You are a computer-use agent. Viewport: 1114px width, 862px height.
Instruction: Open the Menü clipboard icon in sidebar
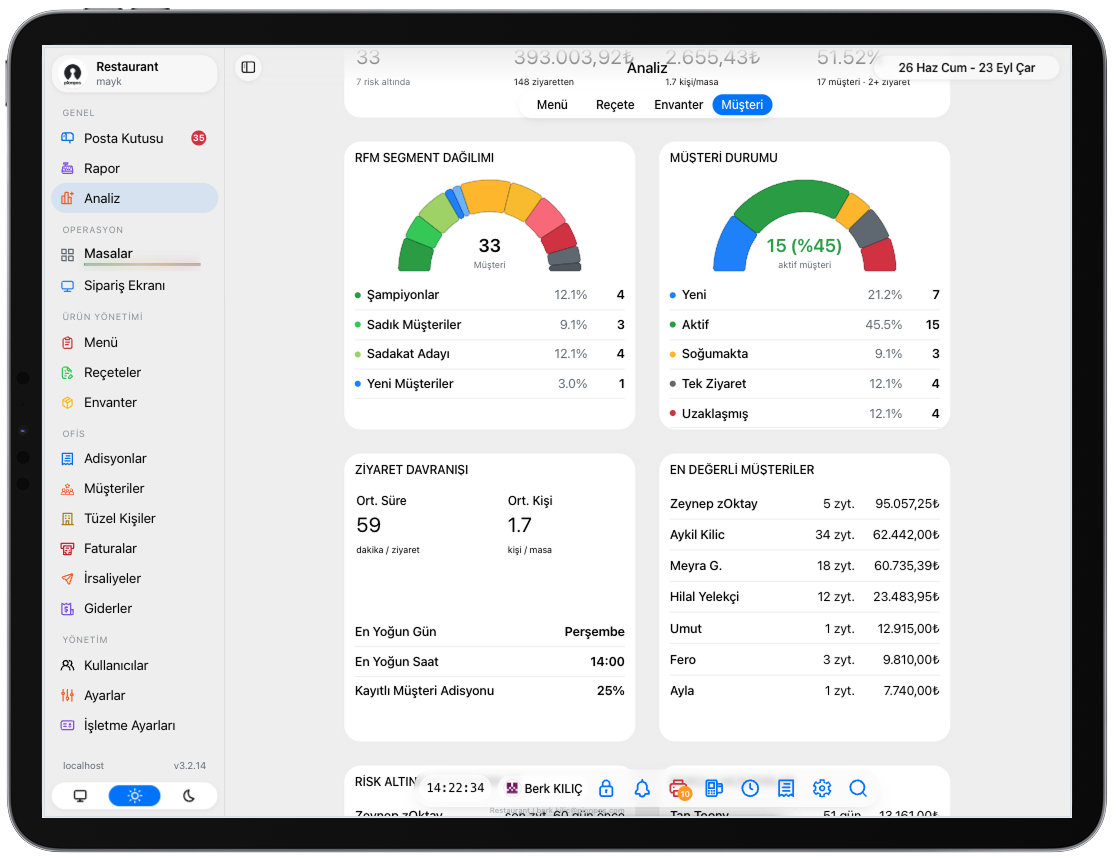pos(67,343)
